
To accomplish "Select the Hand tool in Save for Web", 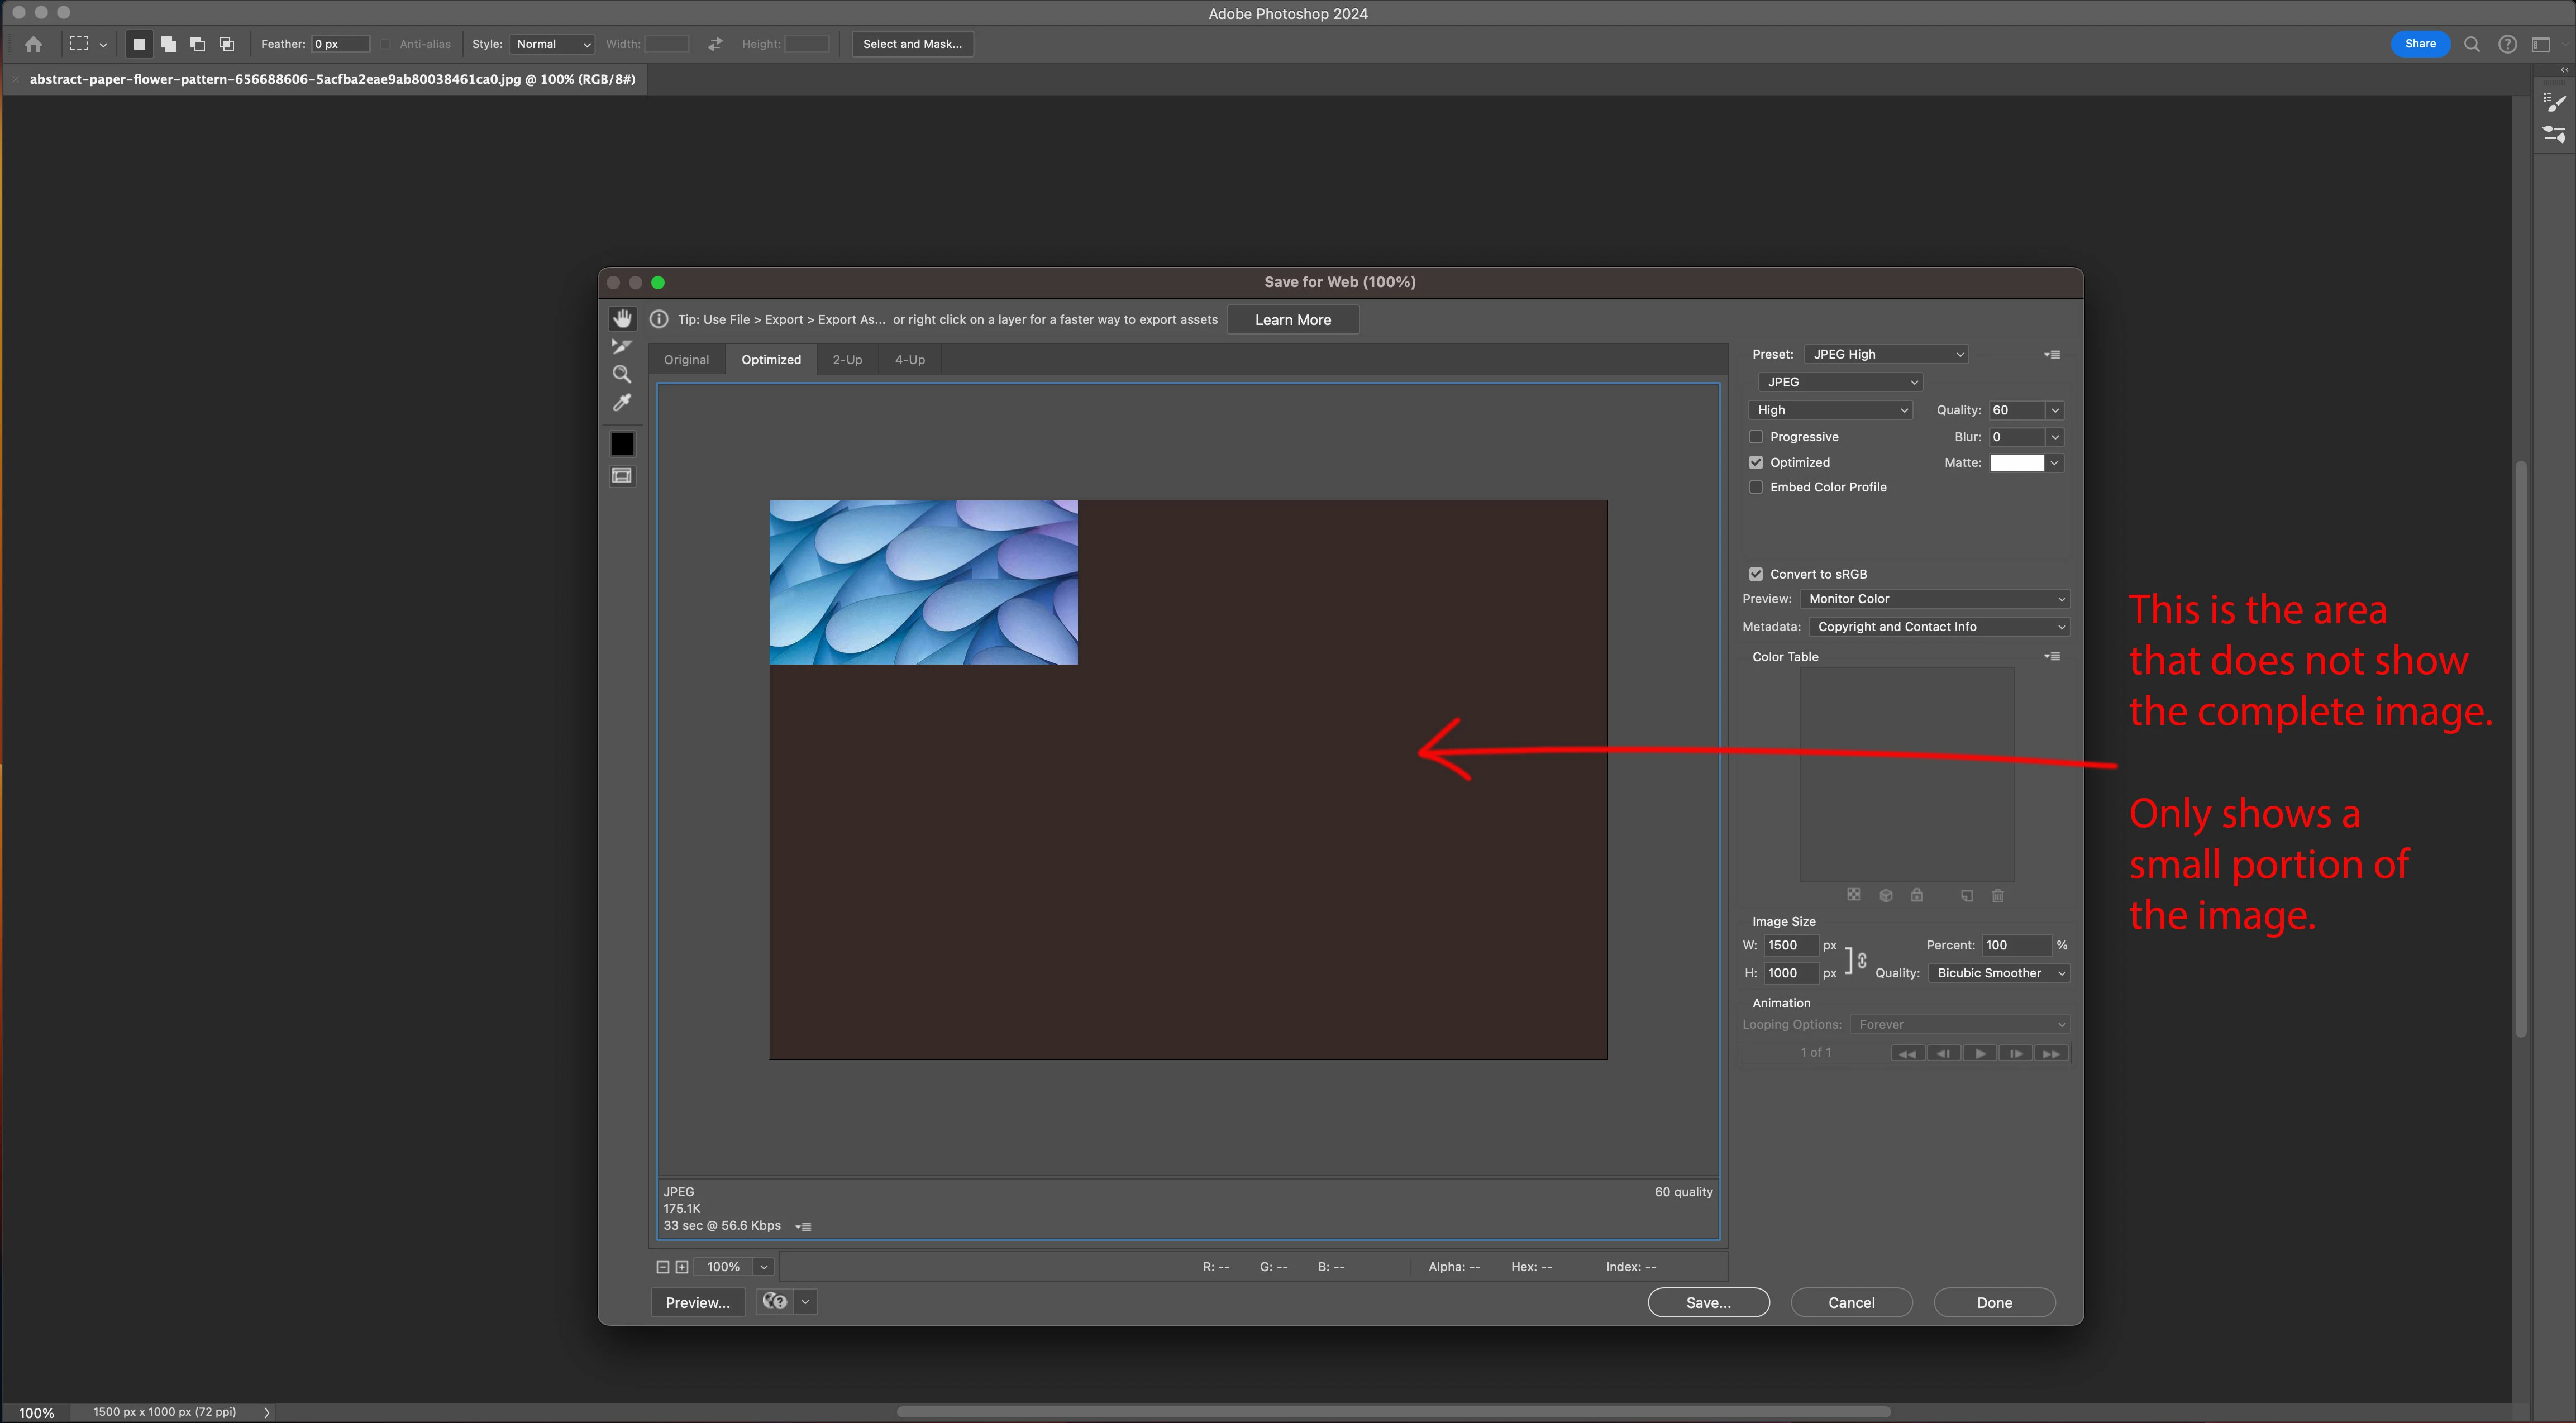I will pos(622,319).
